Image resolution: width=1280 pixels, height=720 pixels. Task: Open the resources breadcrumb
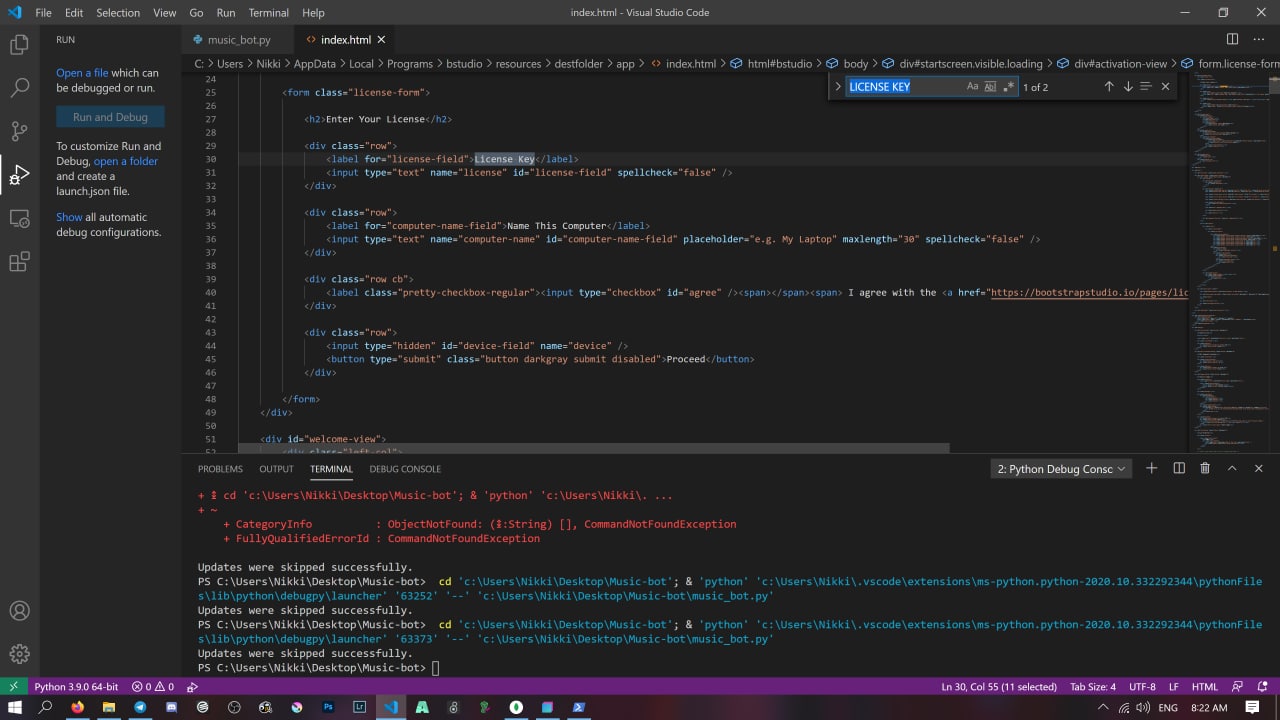pyautogui.click(x=518, y=63)
